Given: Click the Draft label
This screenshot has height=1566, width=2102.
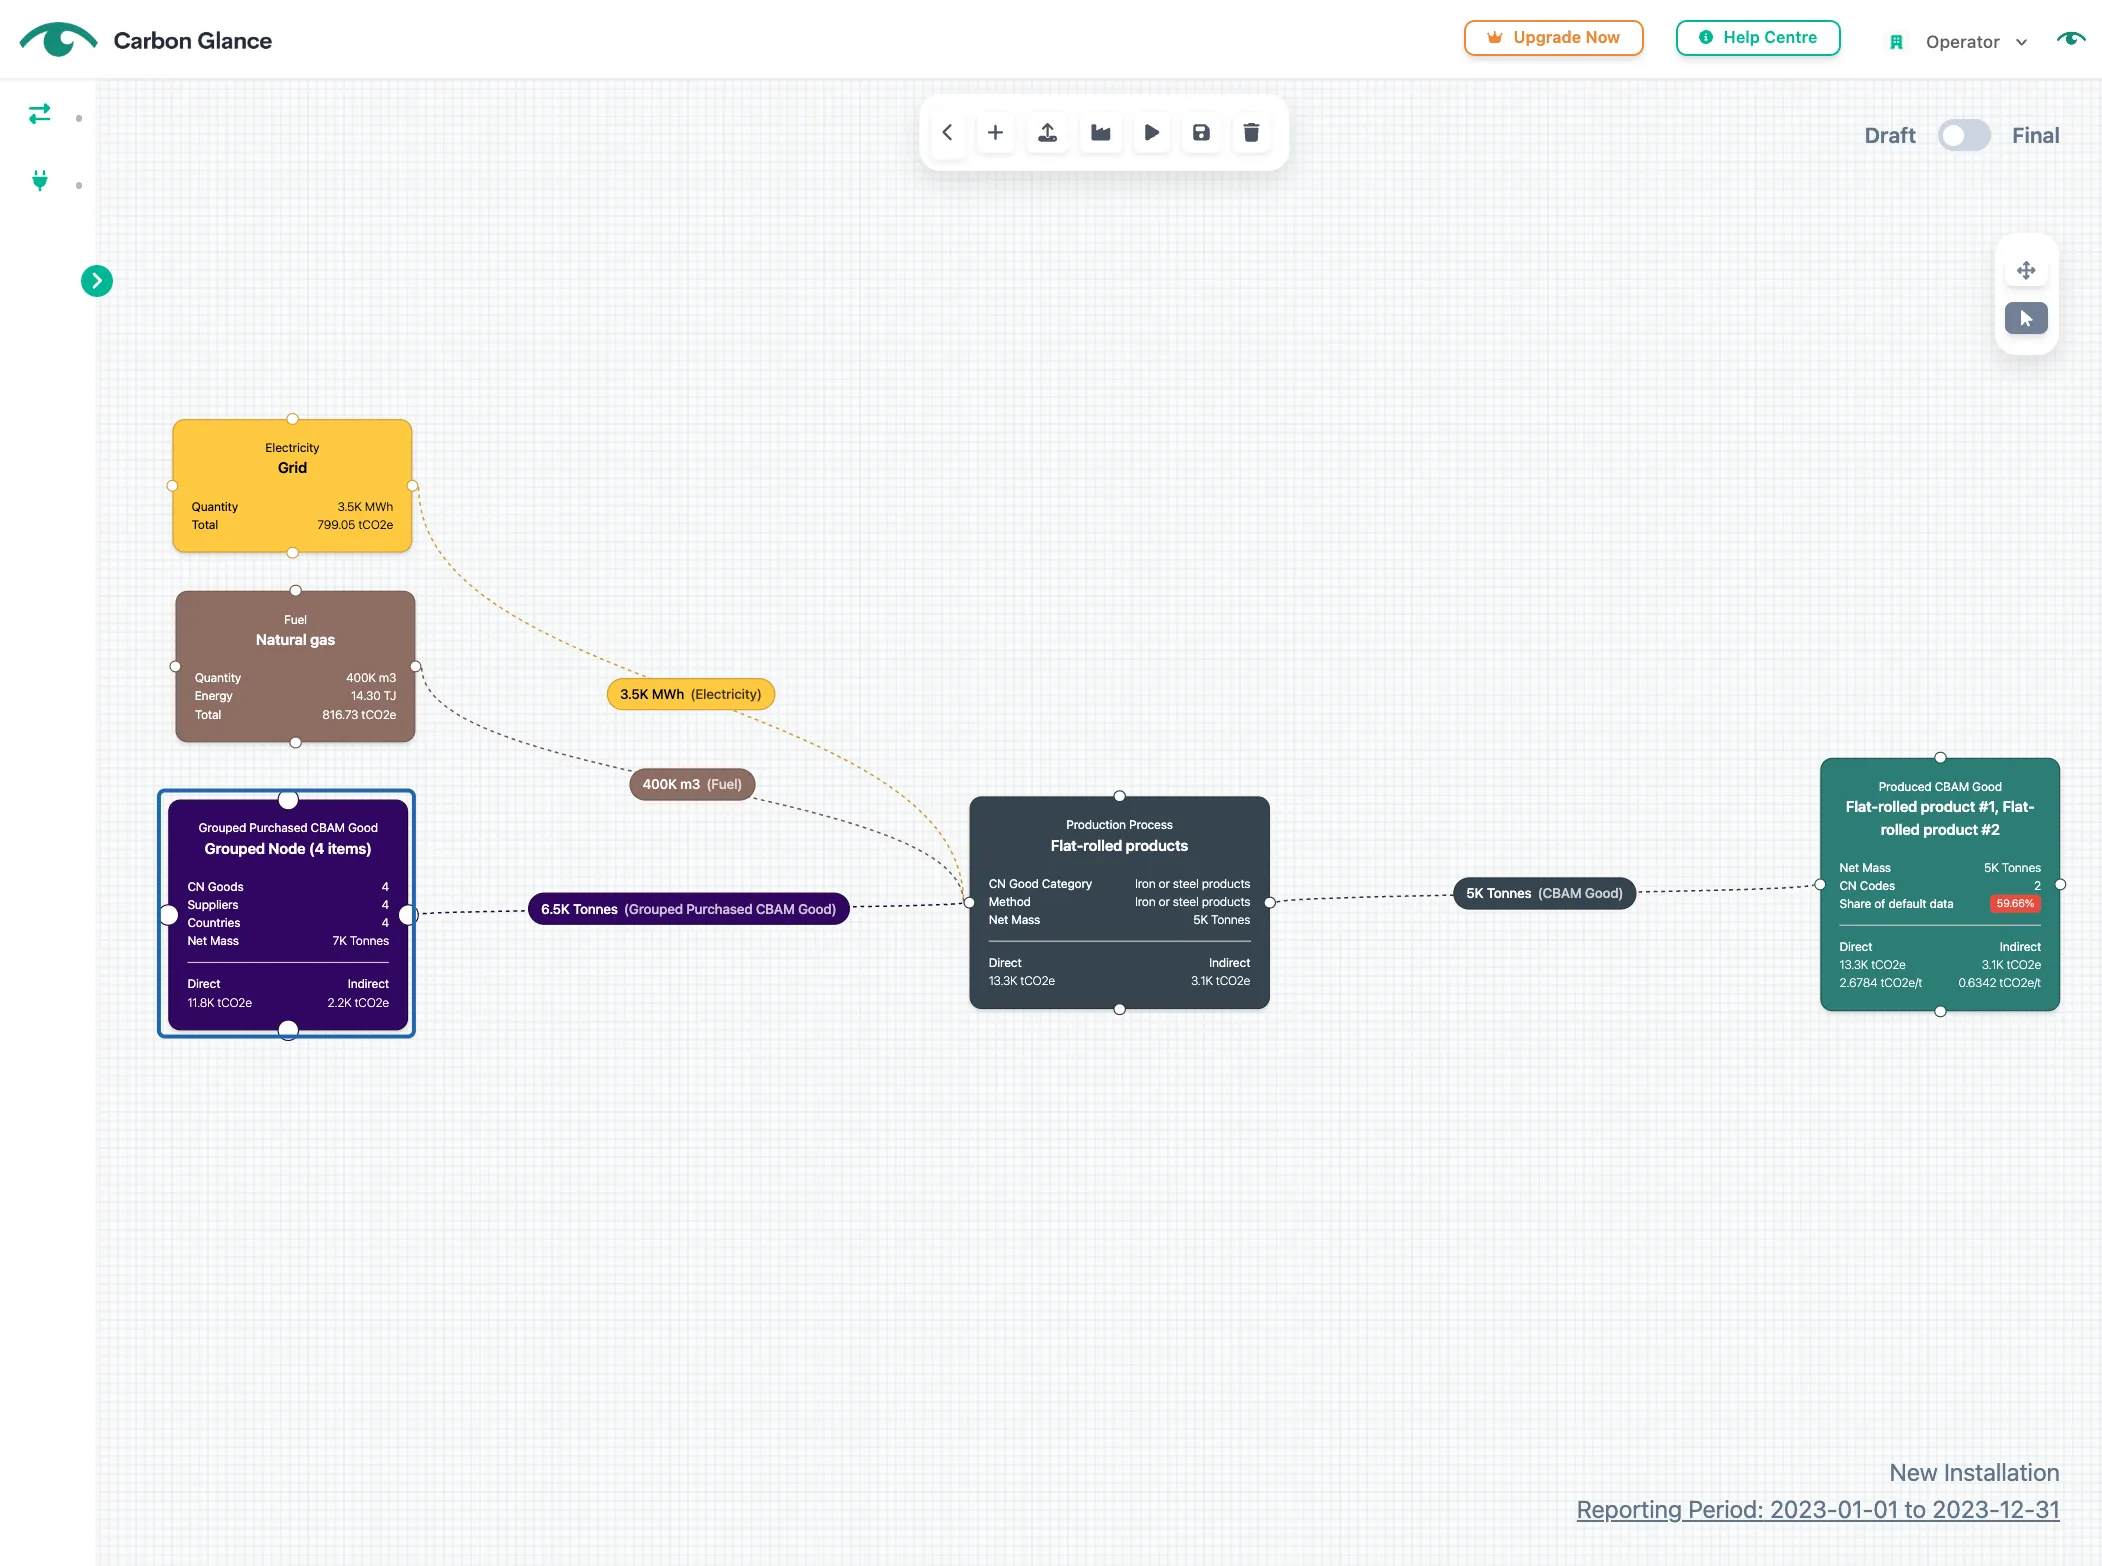Looking at the screenshot, I should pyautogui.click(x=1889, y=135).
